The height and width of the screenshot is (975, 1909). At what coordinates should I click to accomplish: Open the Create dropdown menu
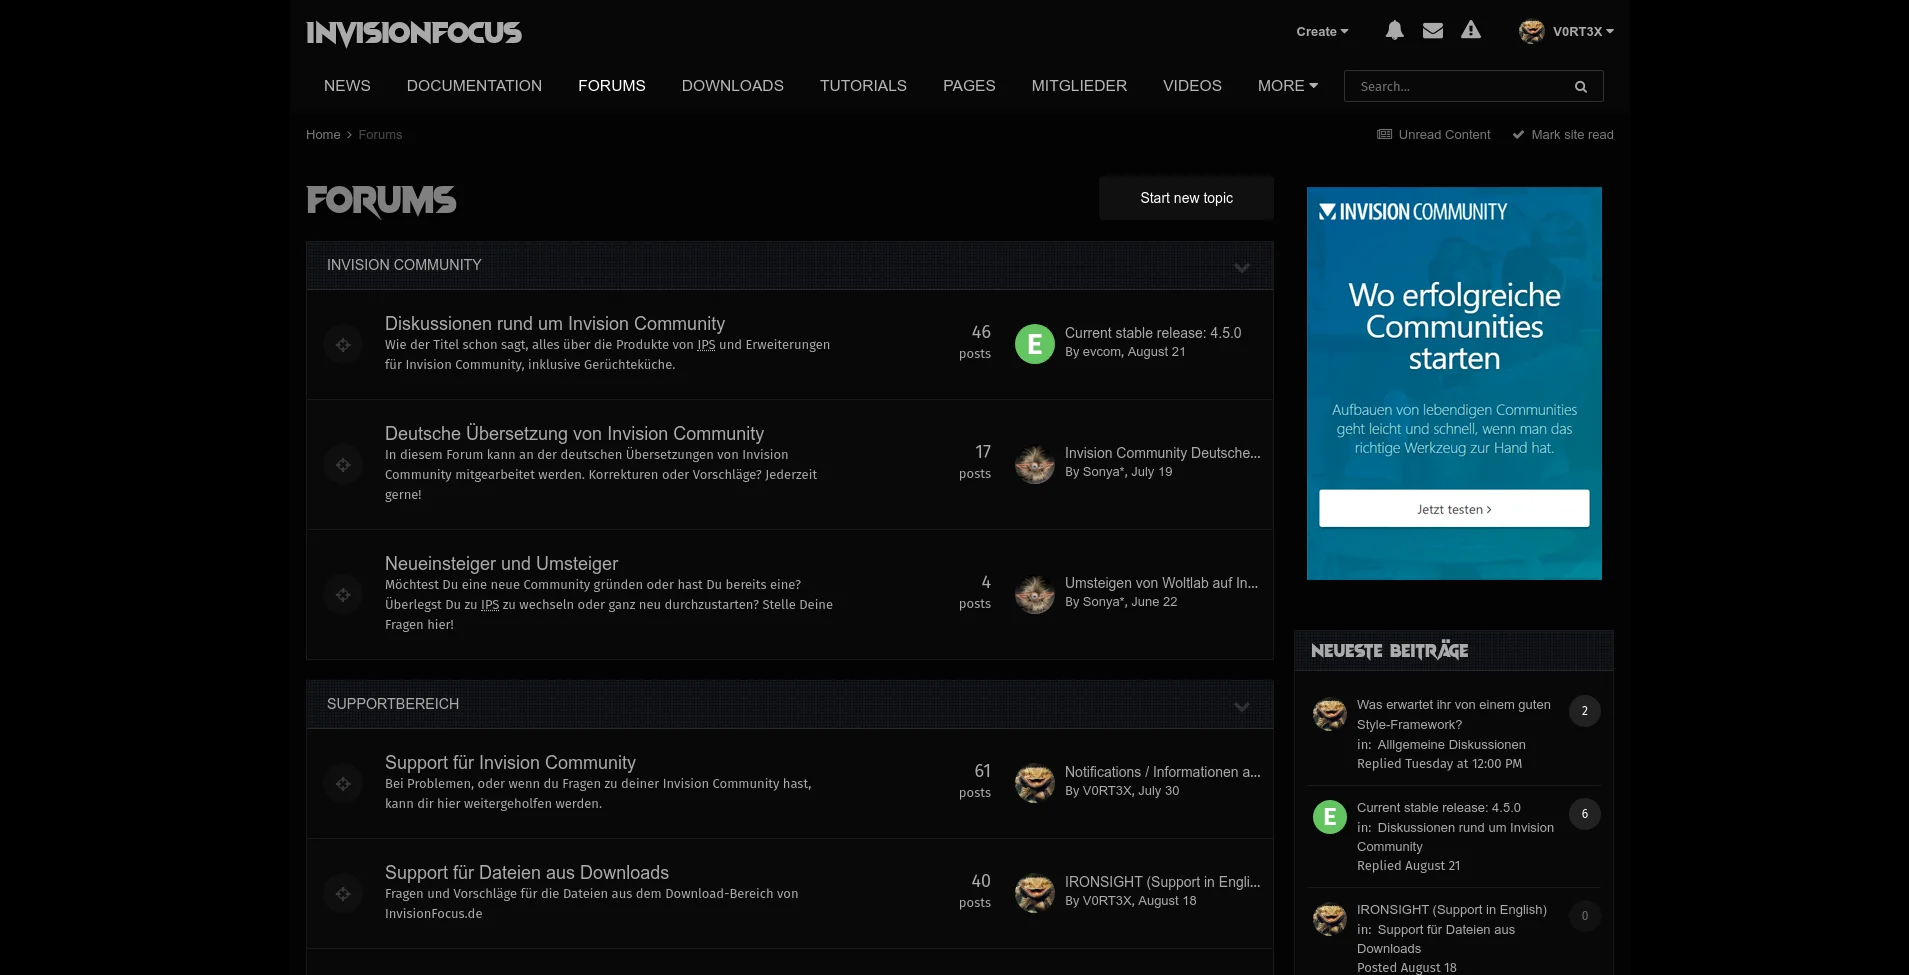click(x=1321, y=32)
